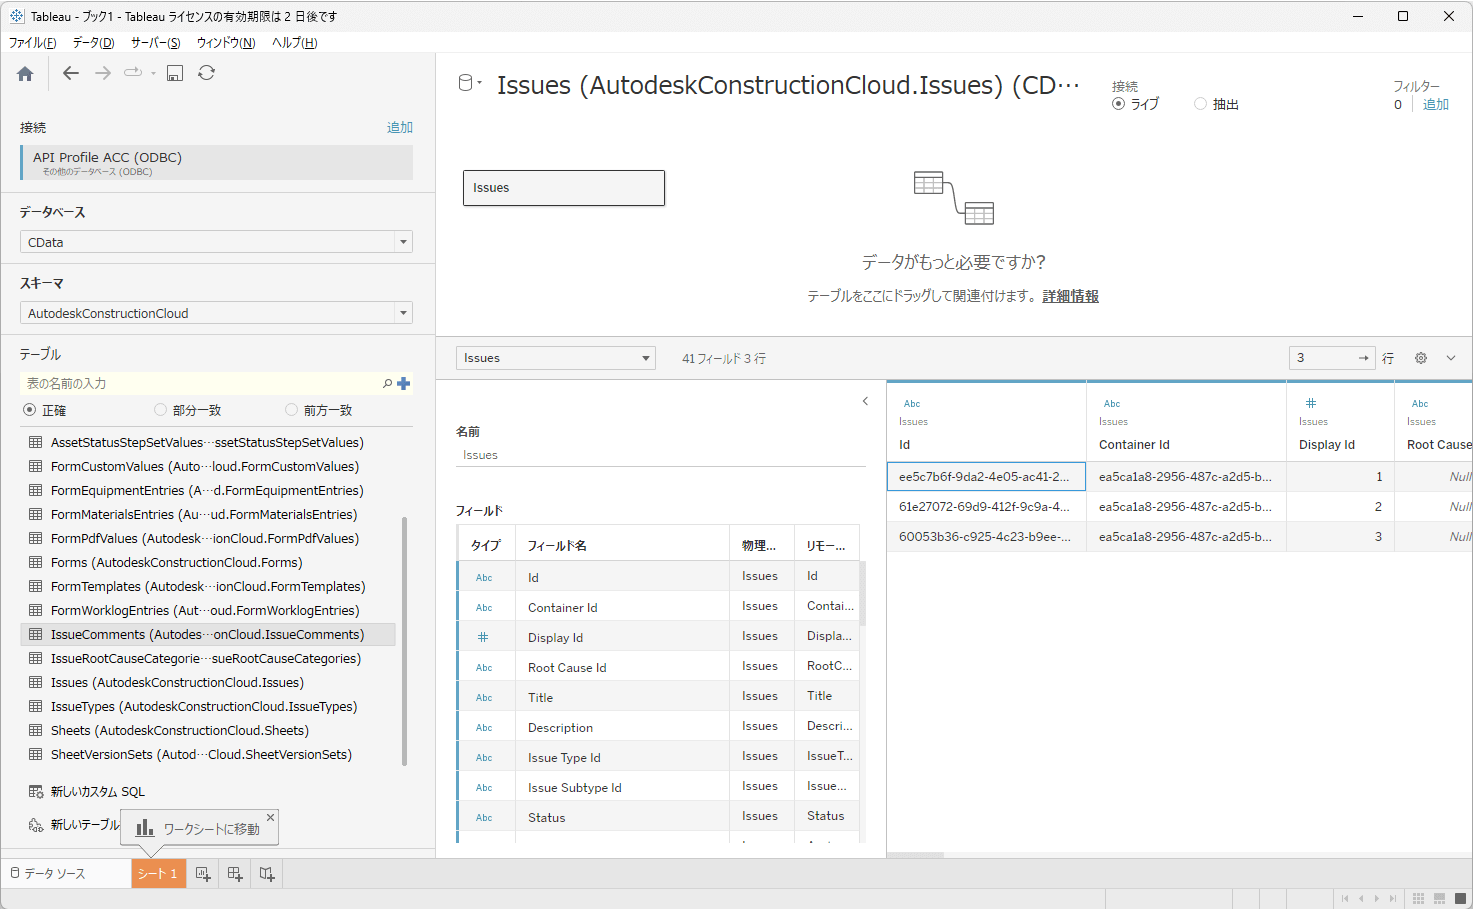Click the Abc type icon above the Container Id column

1112,404
